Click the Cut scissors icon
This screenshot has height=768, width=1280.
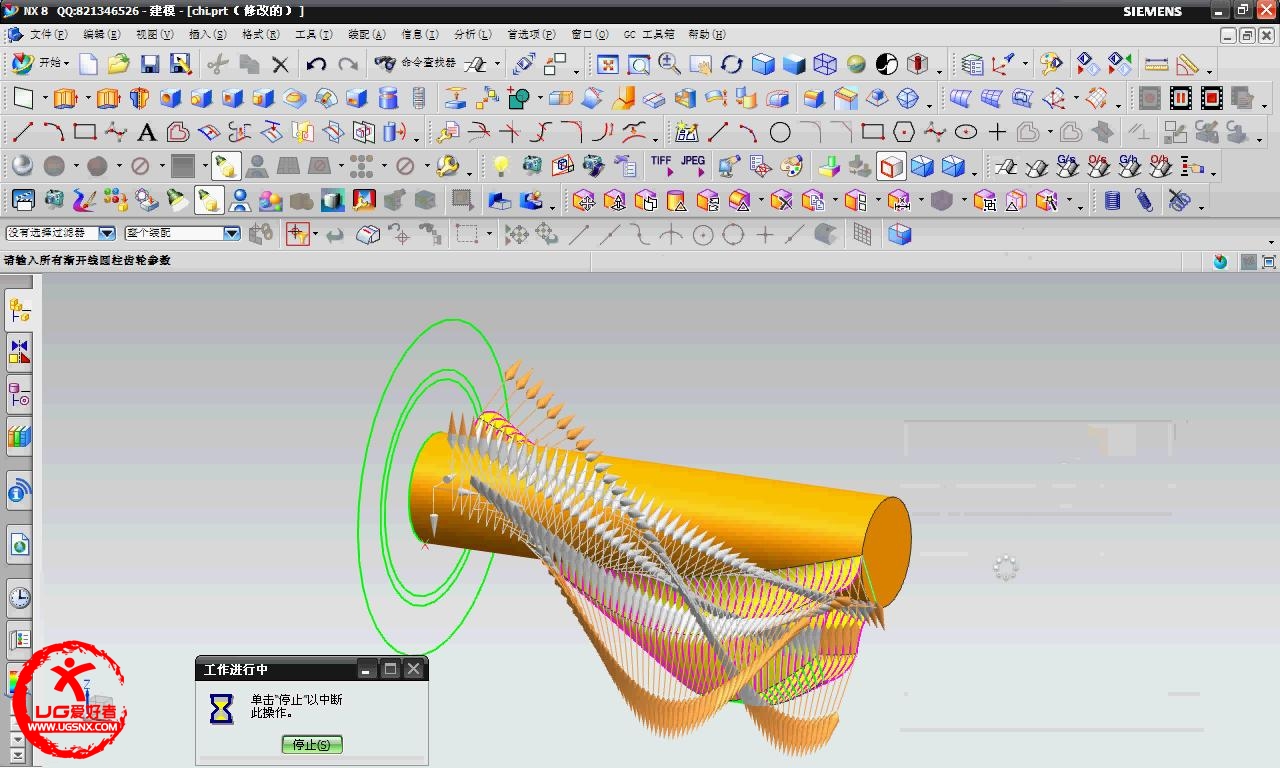[x=218, y=65]
